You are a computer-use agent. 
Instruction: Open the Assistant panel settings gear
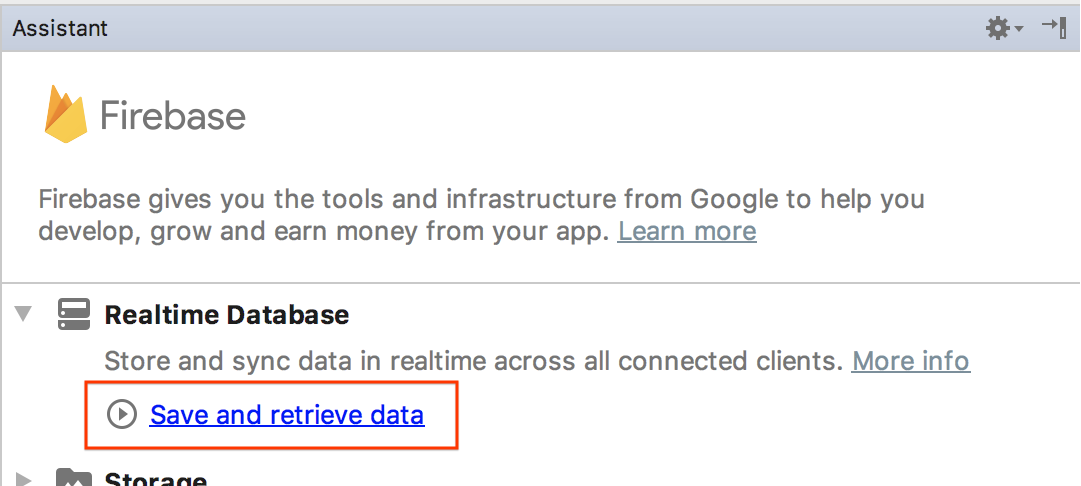click(997, 28)
